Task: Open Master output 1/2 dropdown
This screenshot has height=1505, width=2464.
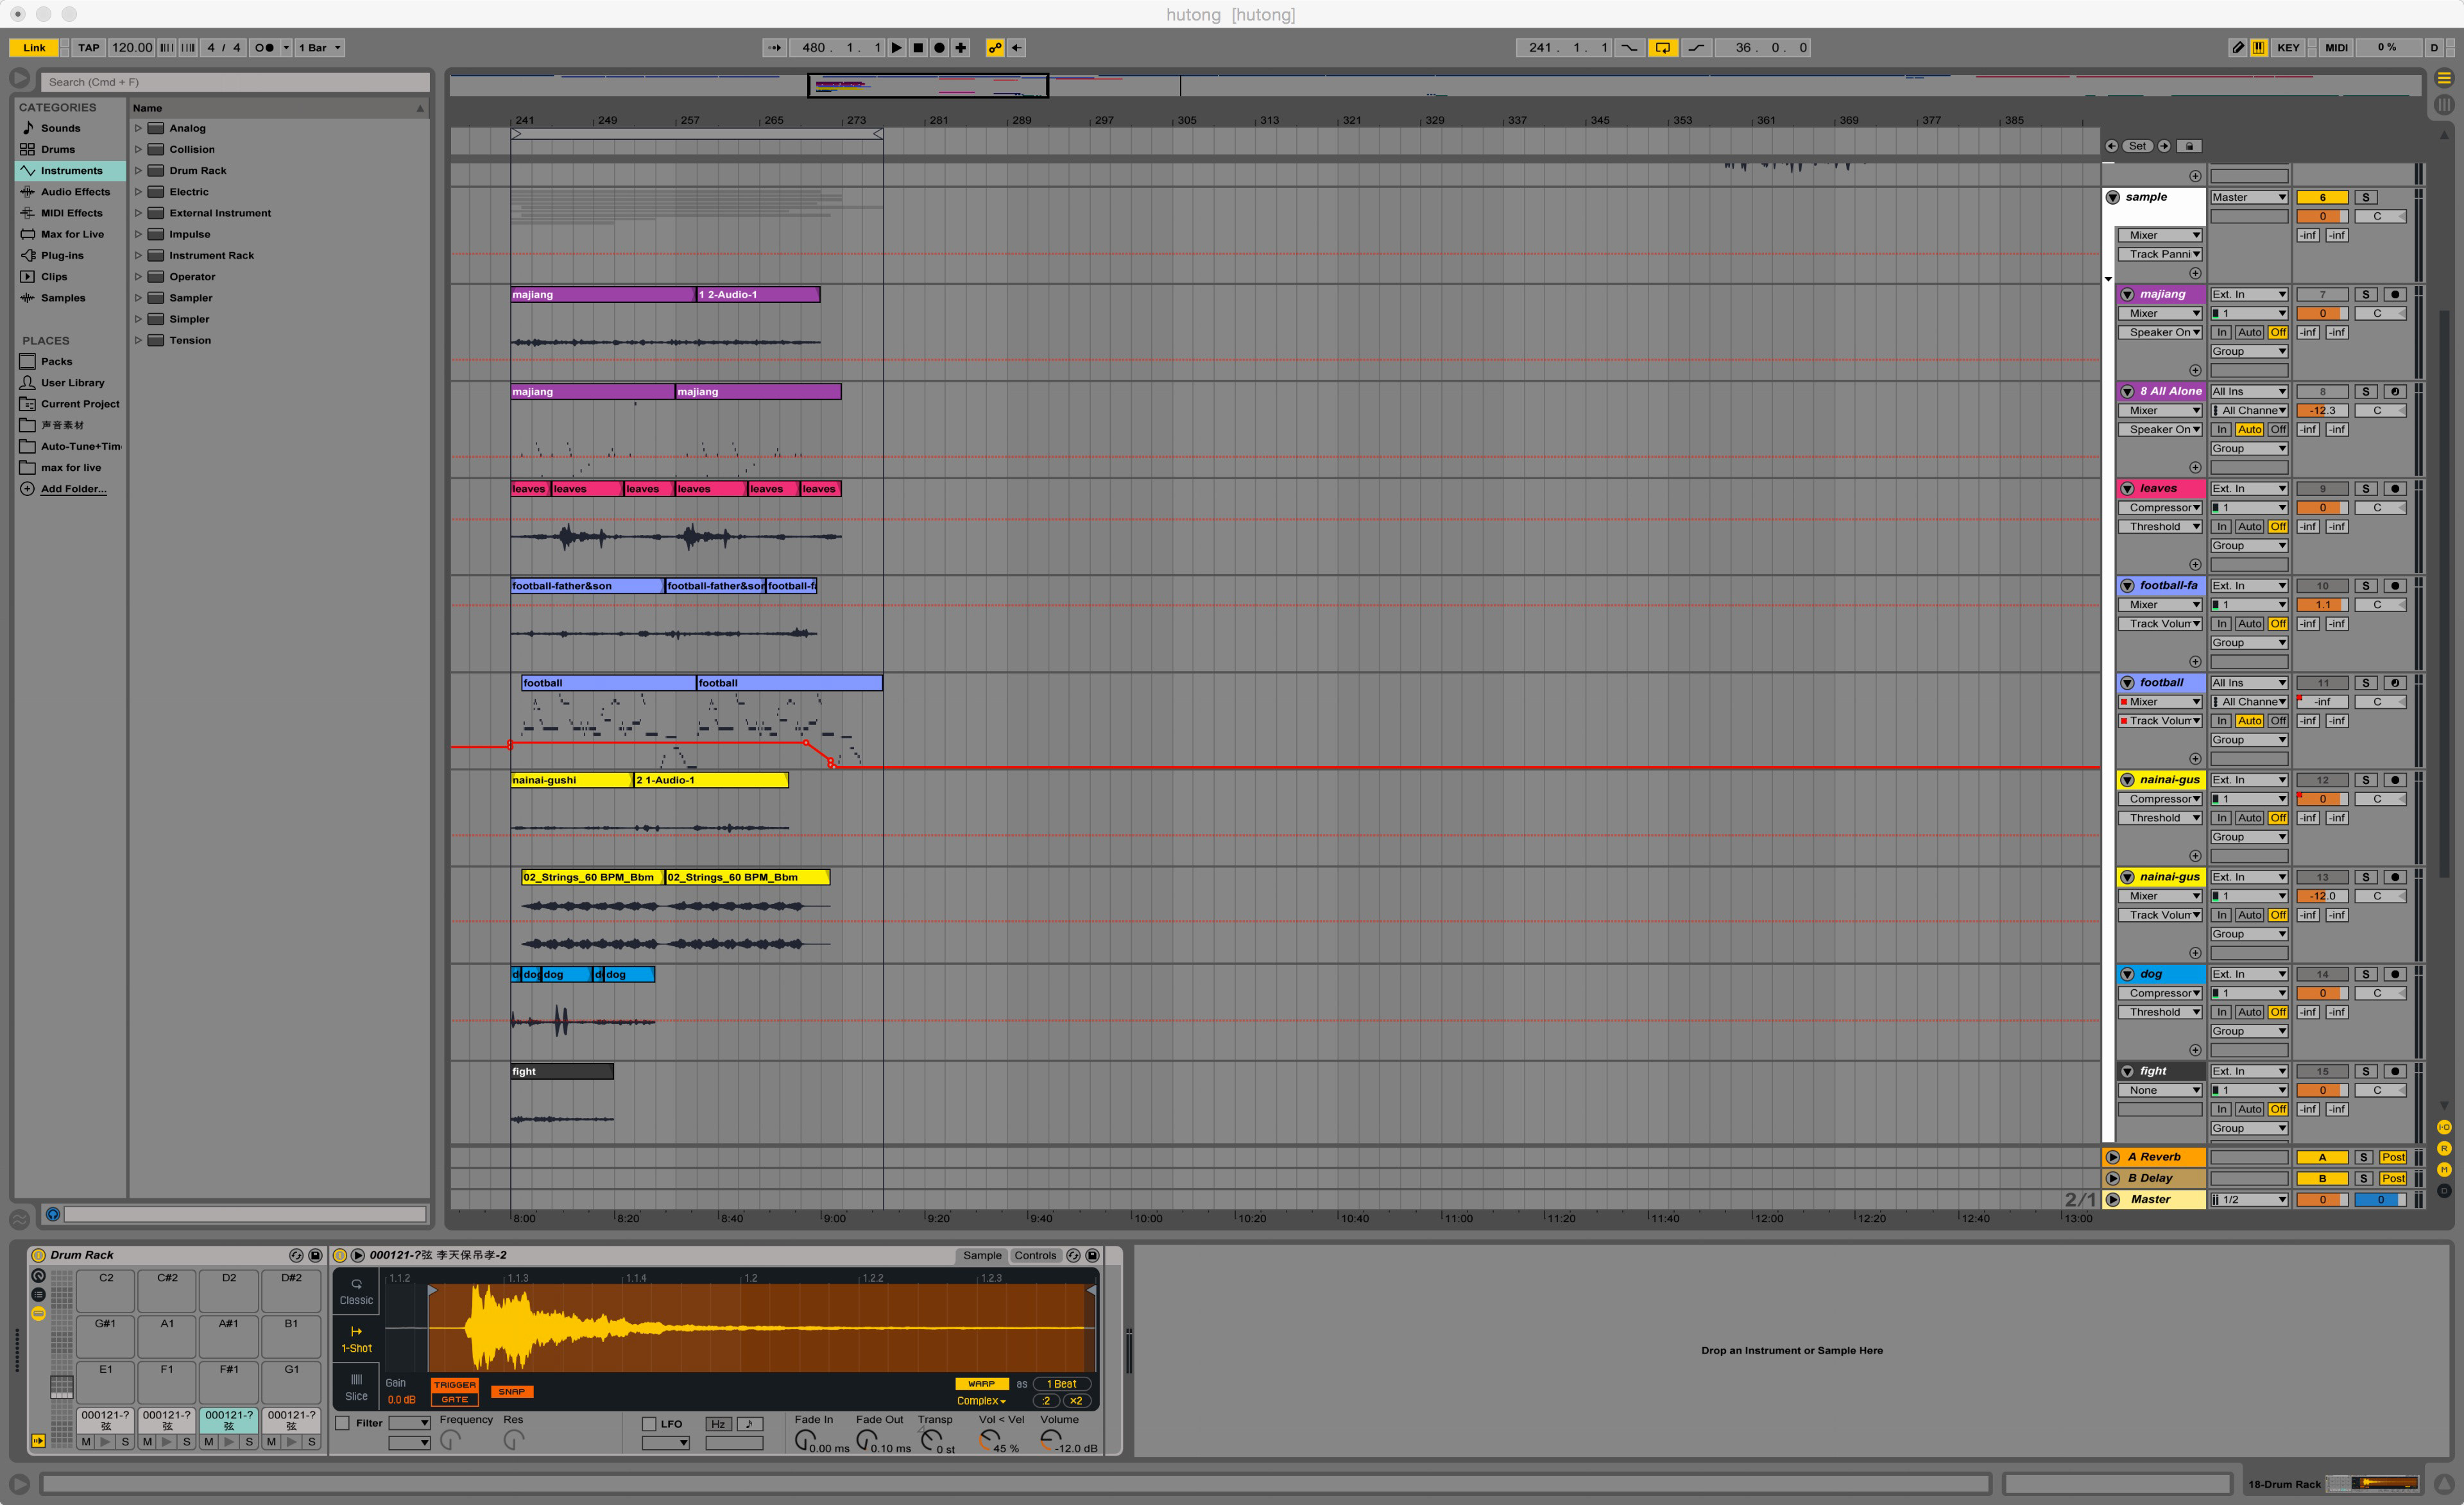Action: point(2249,1199)
